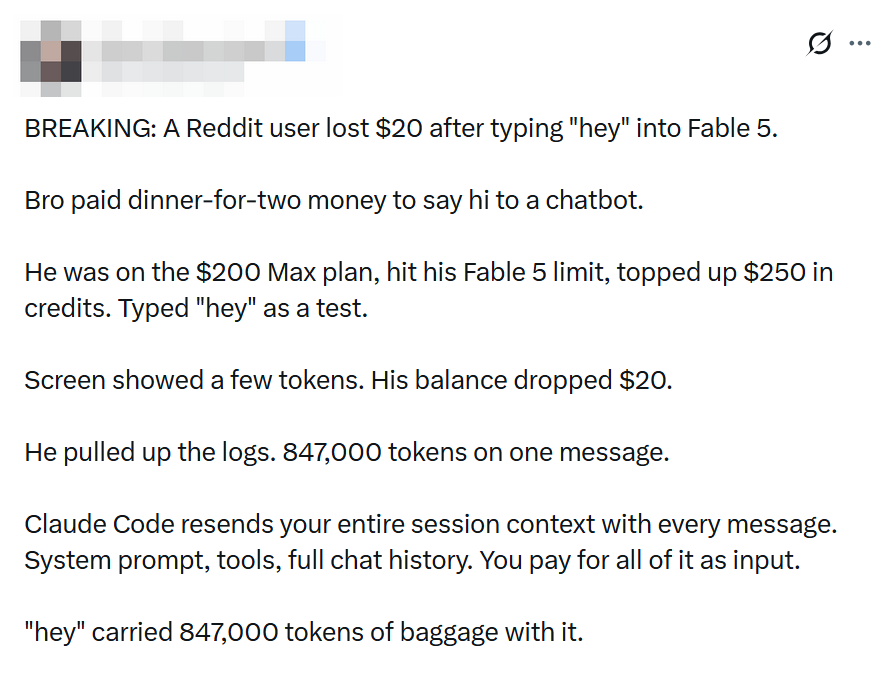Click the blurred profile avatar picture
The width and height of the screenshot is (895, 673).
[51, 58]
